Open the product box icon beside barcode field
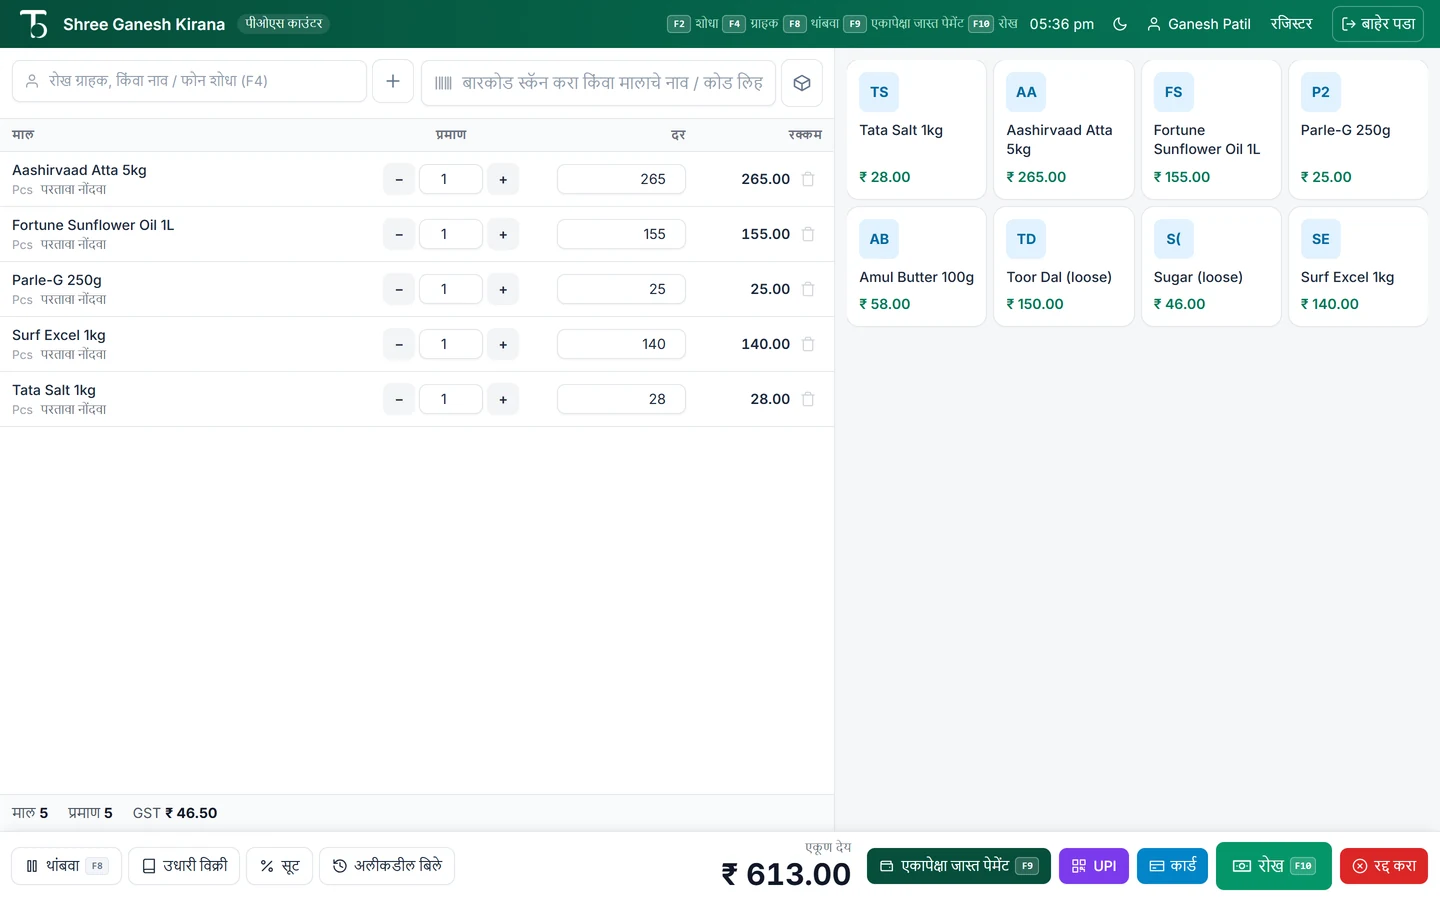The image size is (1440, 900). 802,83
